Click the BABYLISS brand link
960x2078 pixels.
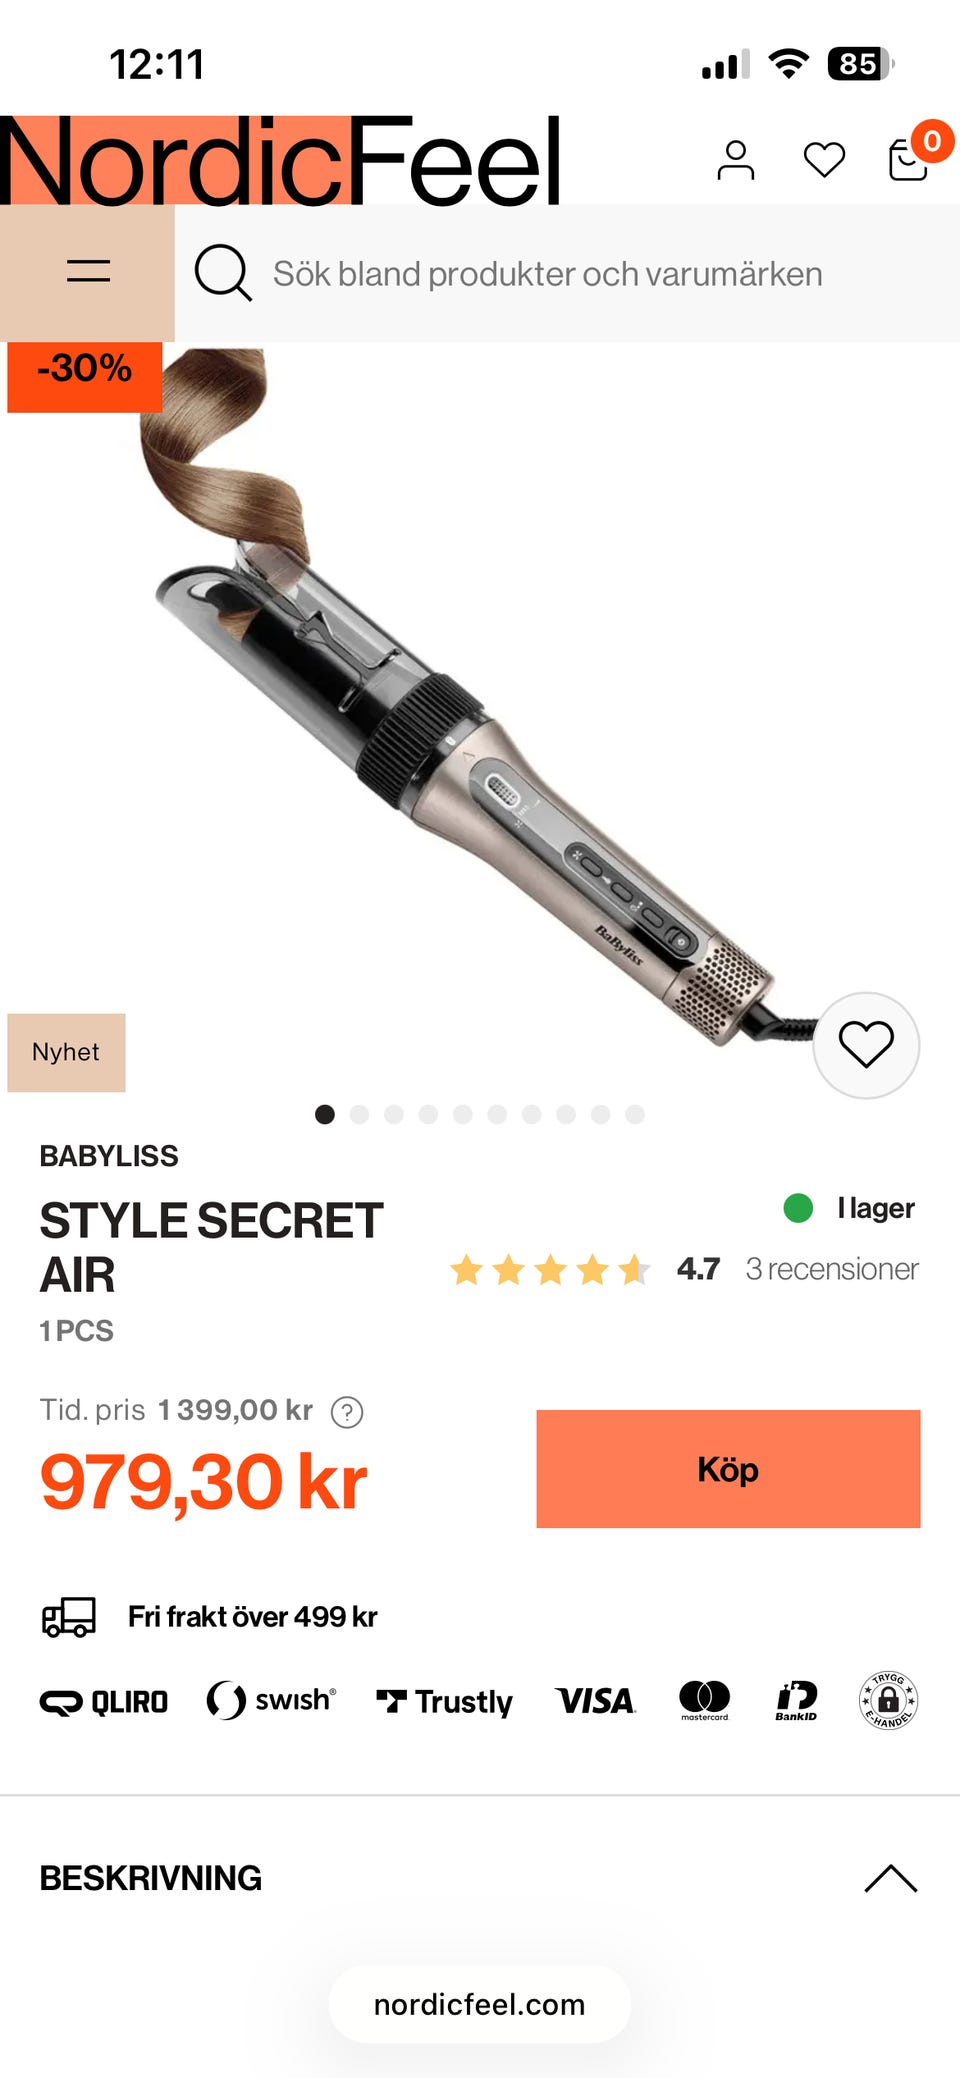pyautogui.click(x=109, y=1156)
